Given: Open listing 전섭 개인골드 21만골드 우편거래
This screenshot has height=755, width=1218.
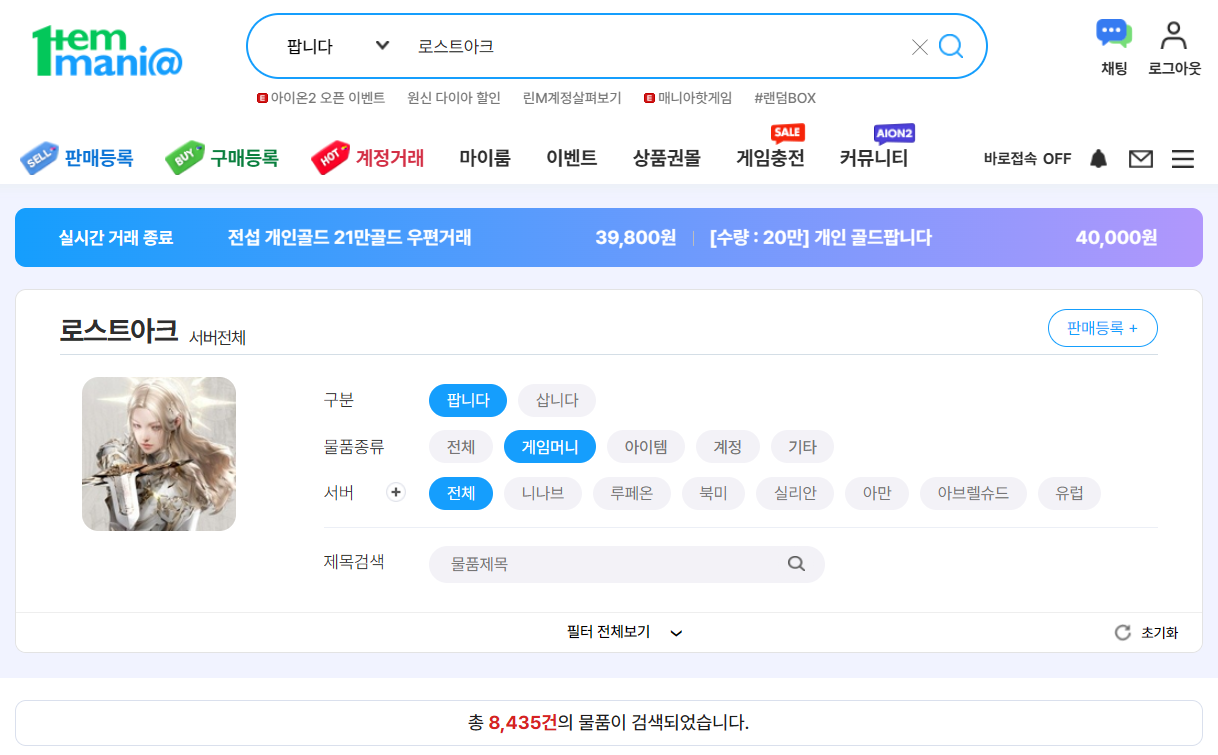Looking at the screenshot, I should click(x=350, y=237).
